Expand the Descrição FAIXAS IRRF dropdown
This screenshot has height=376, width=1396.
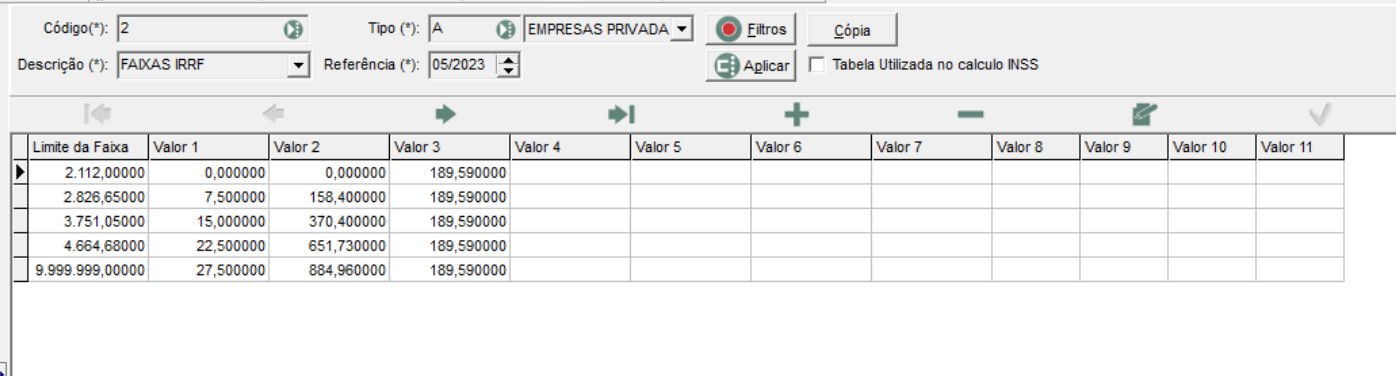tap(298, 66)
